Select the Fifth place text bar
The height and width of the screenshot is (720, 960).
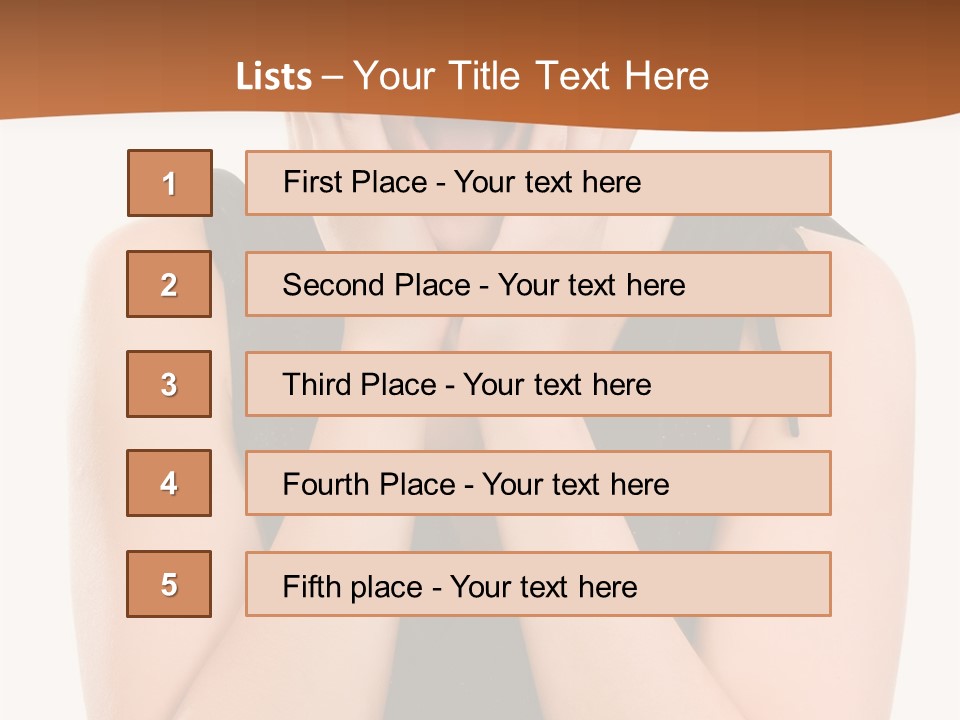click(x=538, y=584)
